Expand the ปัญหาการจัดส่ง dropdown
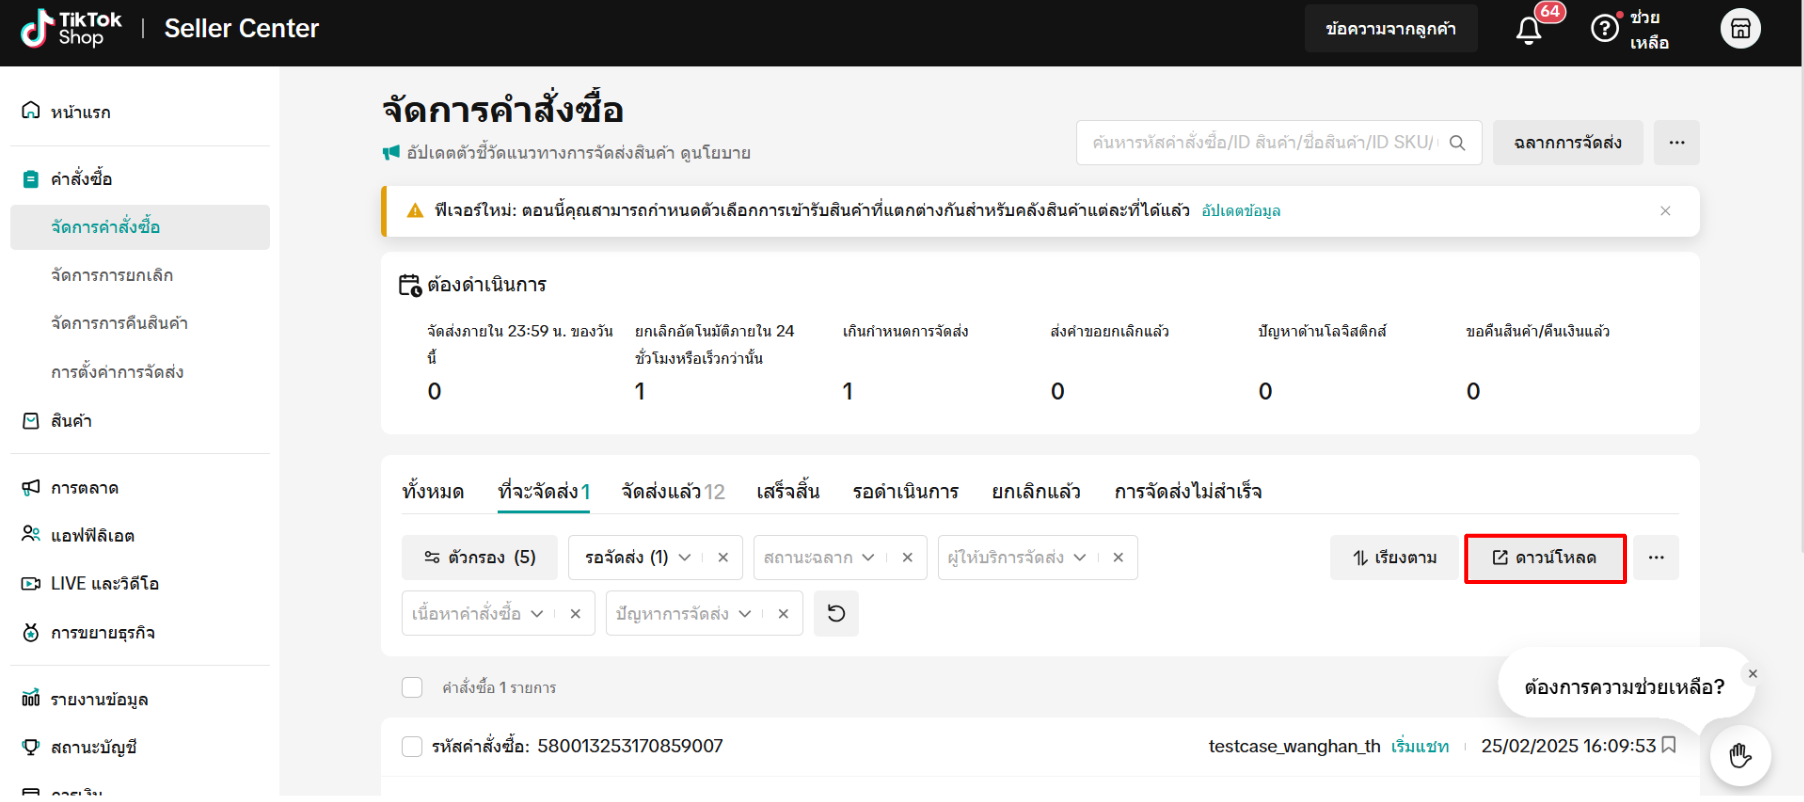This screenshot has width=1804, height=802. point(745,614)
